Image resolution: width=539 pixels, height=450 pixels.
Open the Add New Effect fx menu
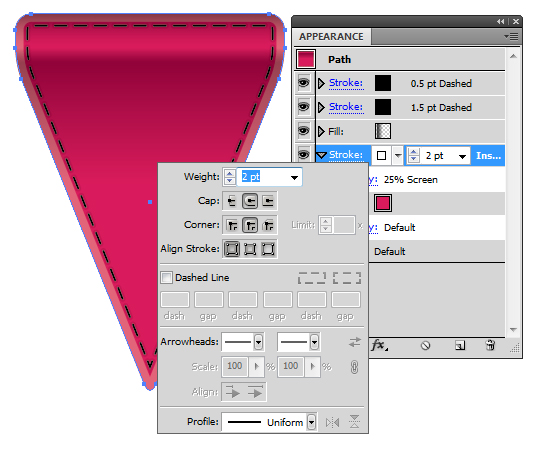pyautogui.click(x=379, y=345)
